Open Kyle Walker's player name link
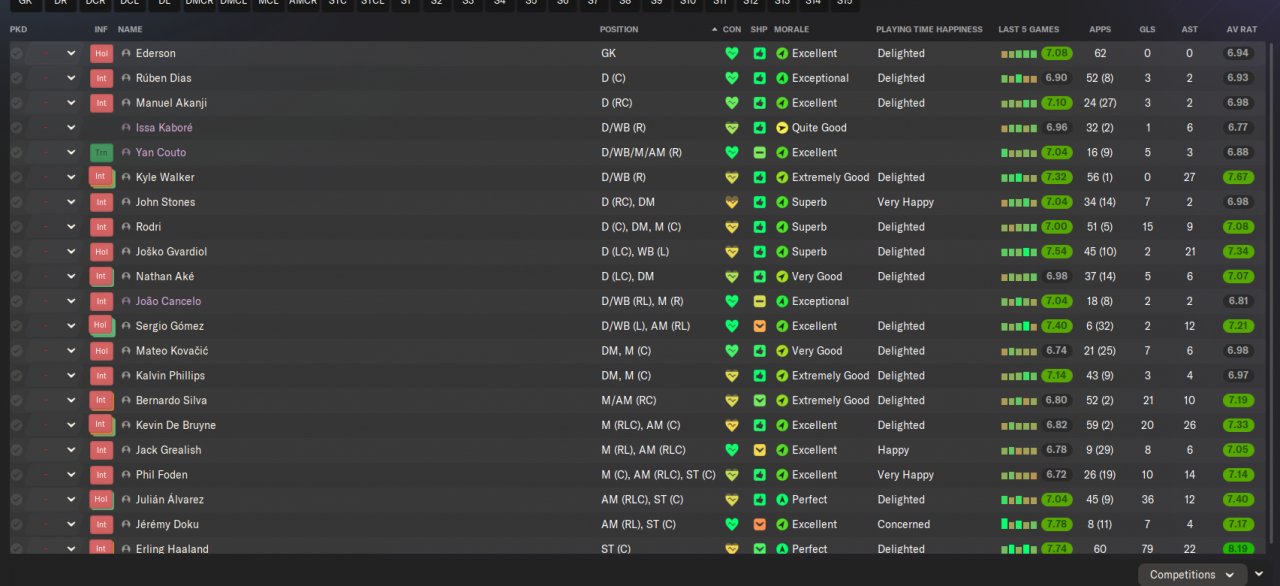Image resolution: width=1280 pixels, height=586 pixels. point(165,177)
